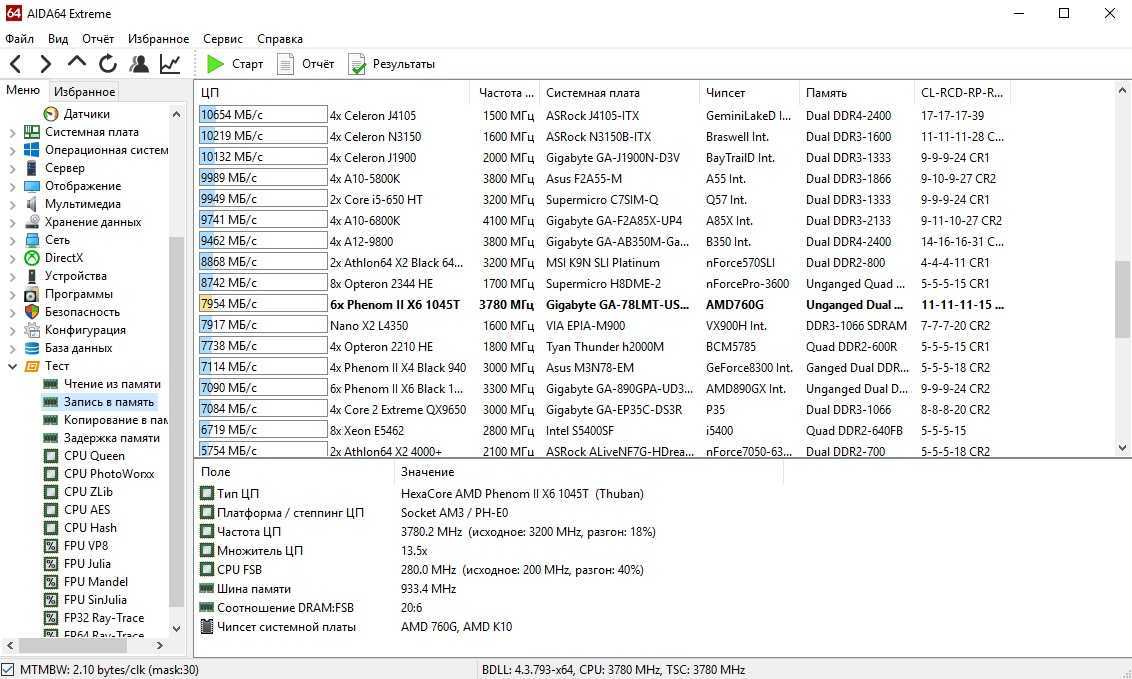
Task: Select the Датчики sensor item
Action: [86, 114]
